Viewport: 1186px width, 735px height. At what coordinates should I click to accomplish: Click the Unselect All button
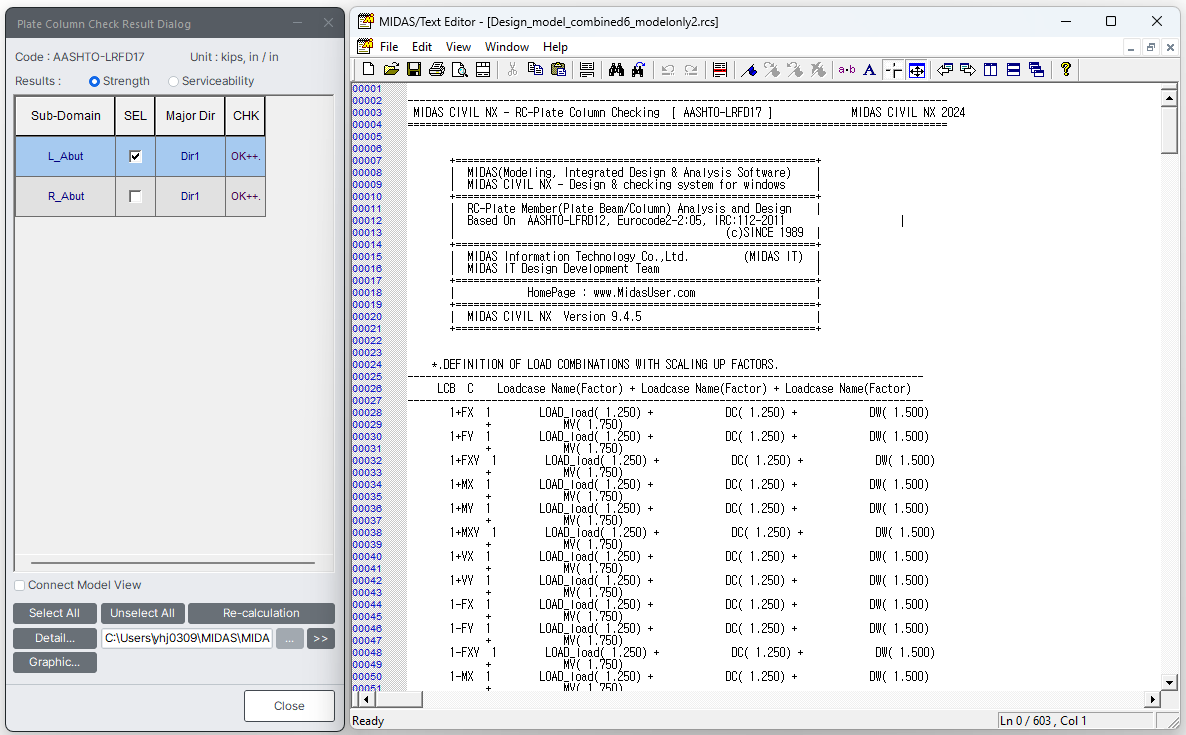(142, 613)
